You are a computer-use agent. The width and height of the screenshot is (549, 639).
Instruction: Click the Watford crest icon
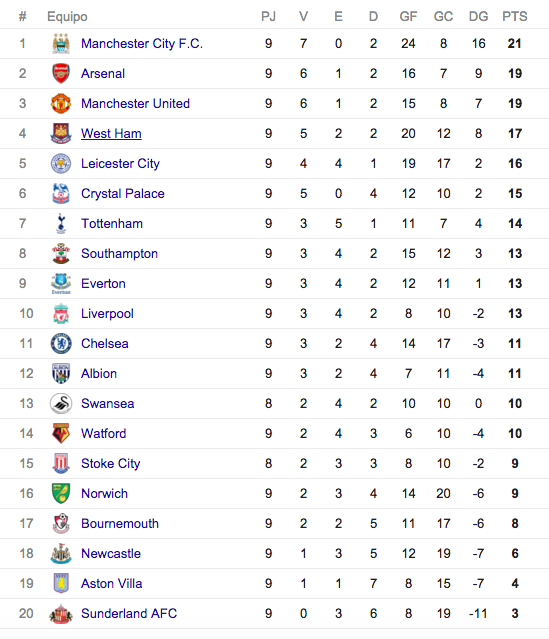(x=61, y=433)
